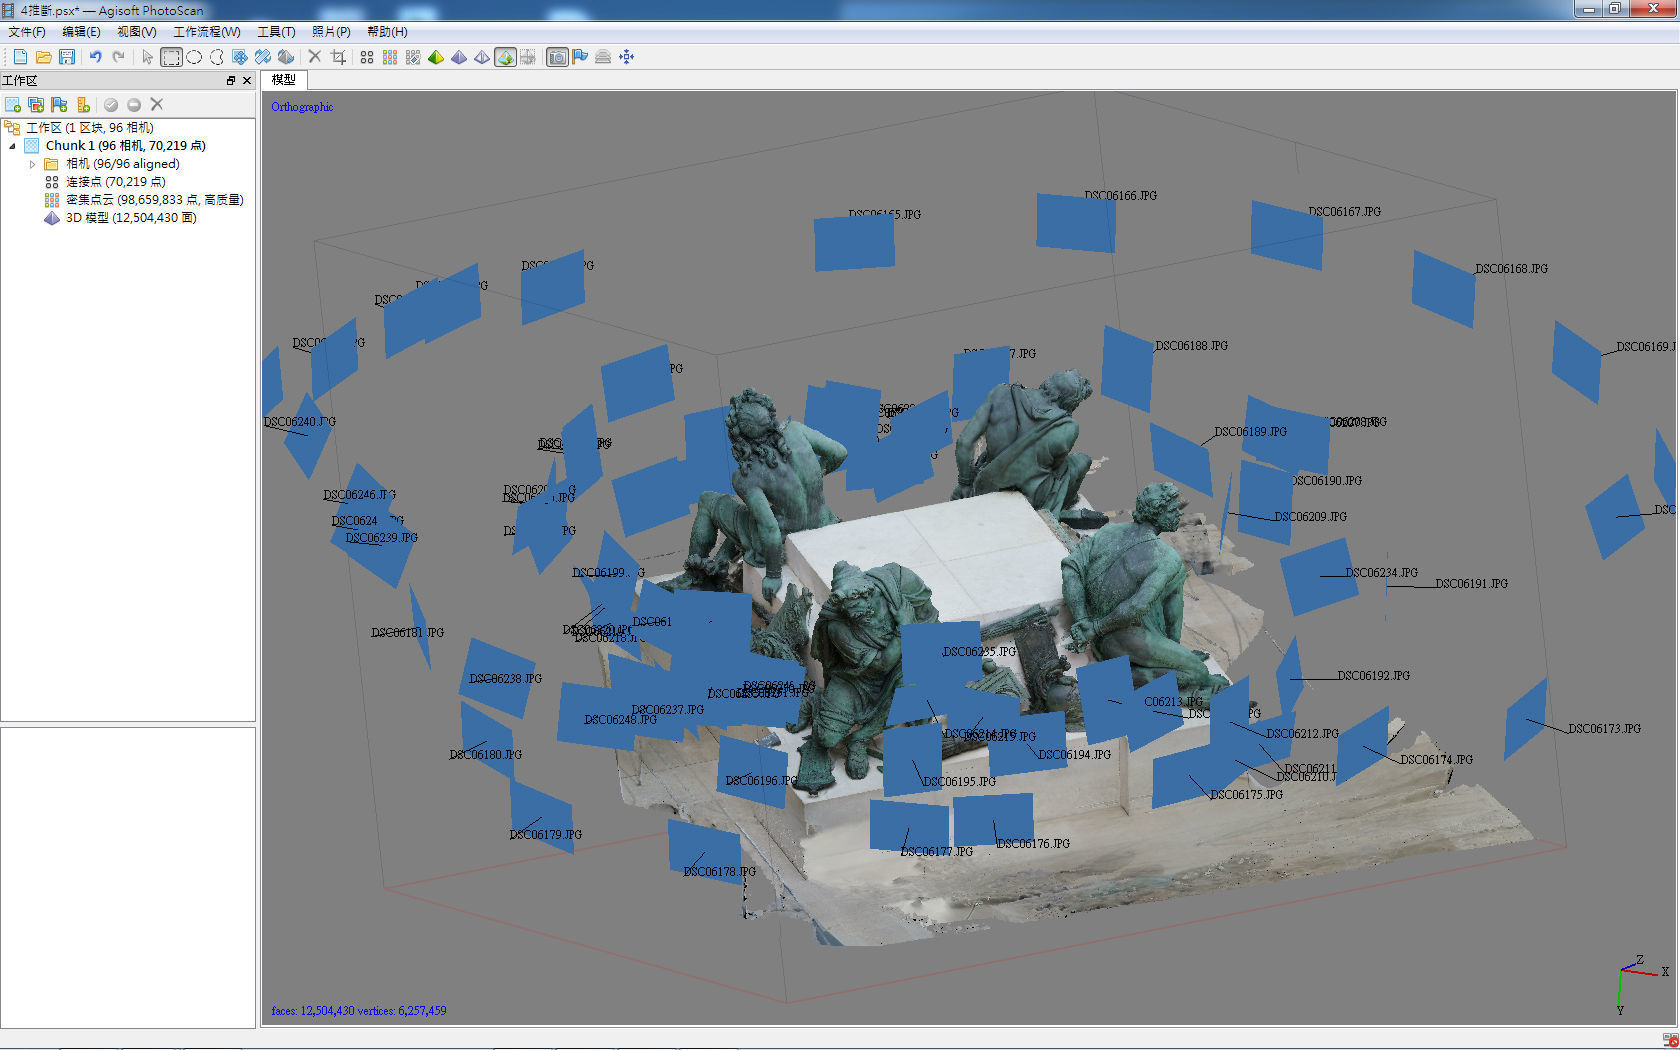Click the DSC06188.JPG camera label

(1191, 346)
